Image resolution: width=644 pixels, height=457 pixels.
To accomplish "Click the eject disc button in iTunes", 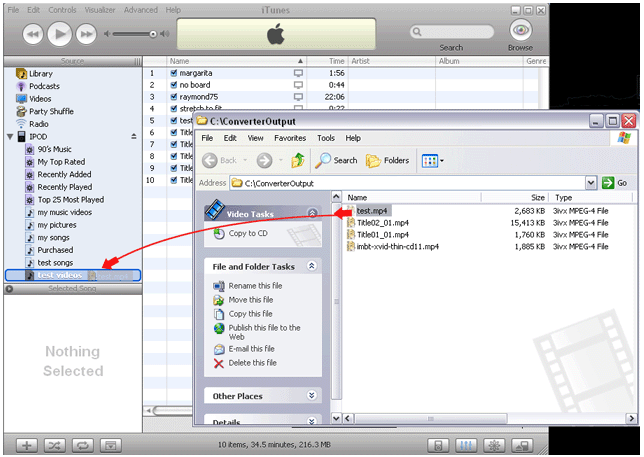I will 522,446.
